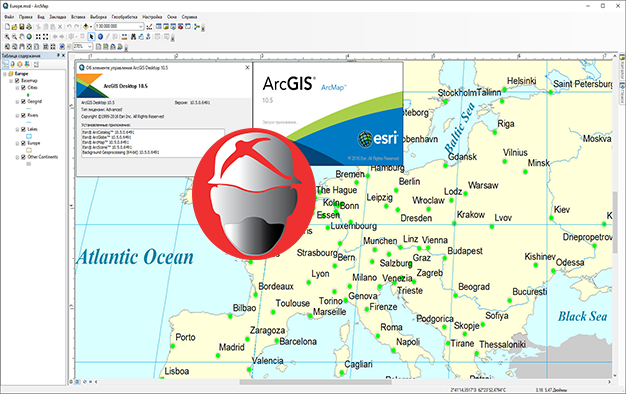Viewport: 626px width, 394px height.
Task: Collapse the Cities layer expander
Action: pos(17,88)
